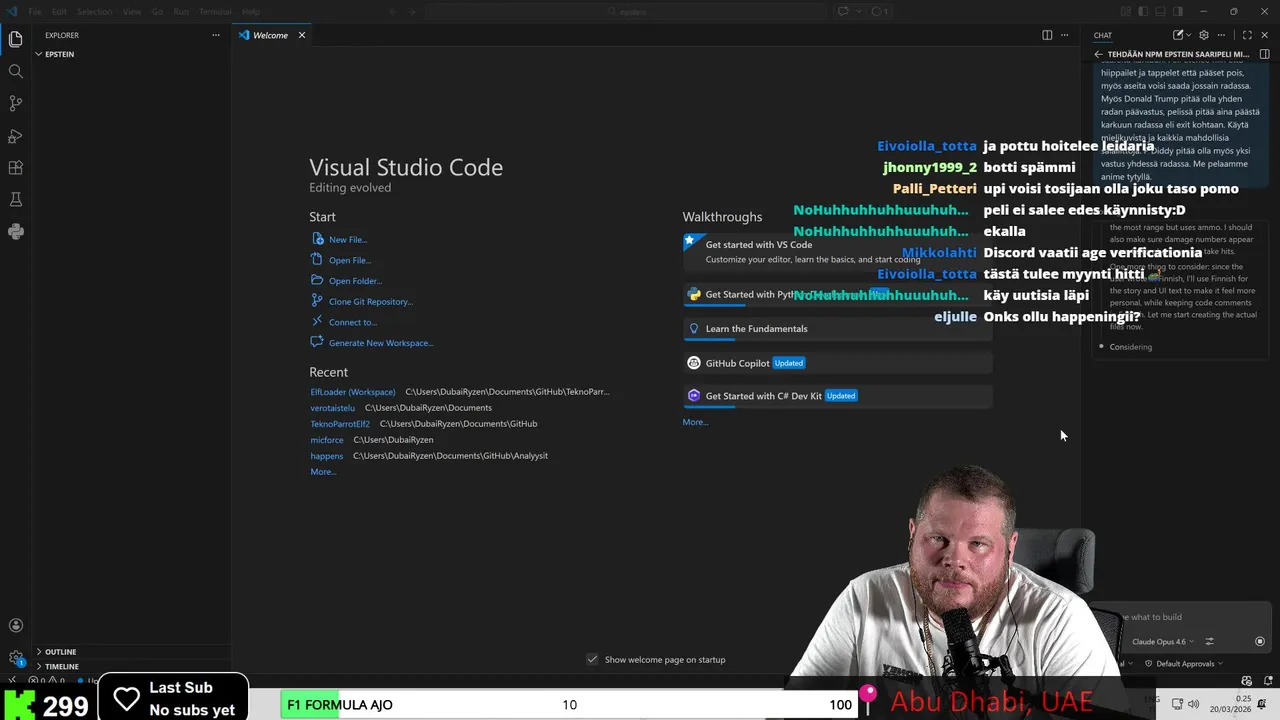1280x720 pixels.
Task: Open the chat tools configuration icon
Action: pyautogui.click(x=1209, y=642)
